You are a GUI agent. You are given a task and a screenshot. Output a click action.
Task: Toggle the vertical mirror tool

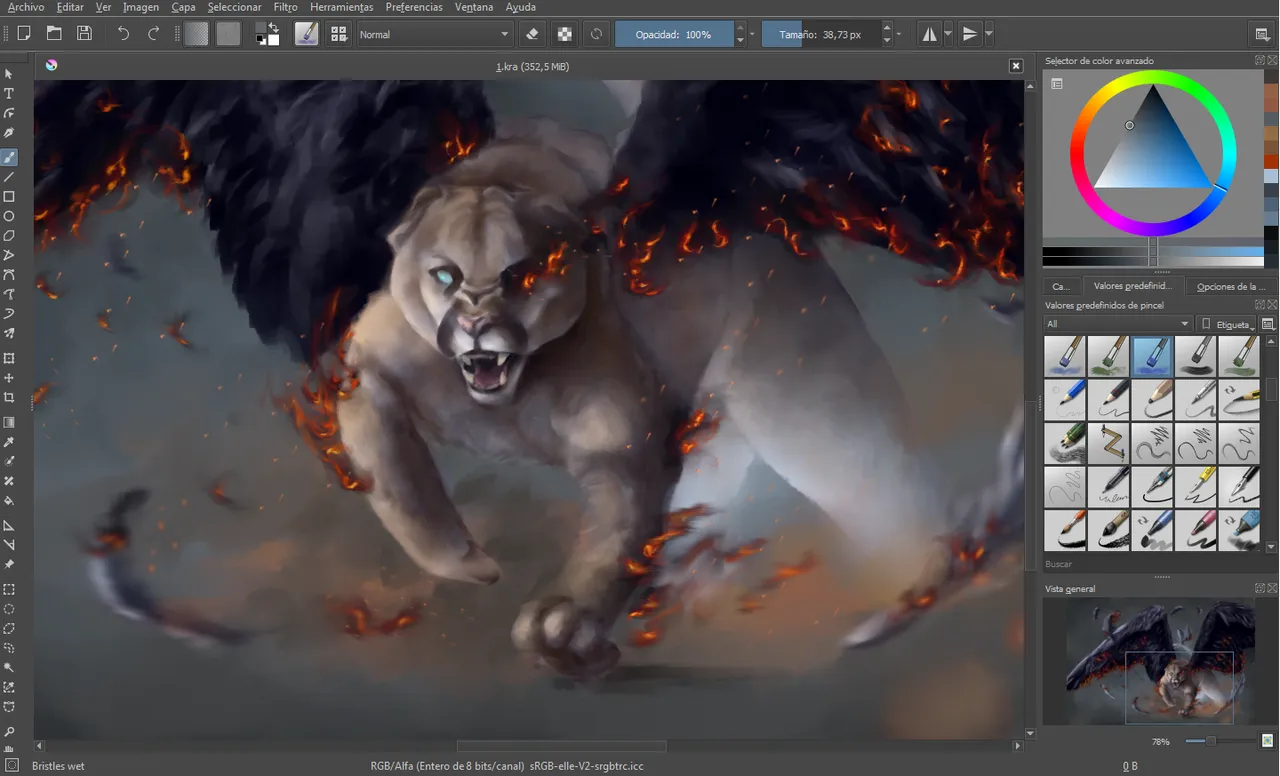pyautogui.click(x=969, y=34)
